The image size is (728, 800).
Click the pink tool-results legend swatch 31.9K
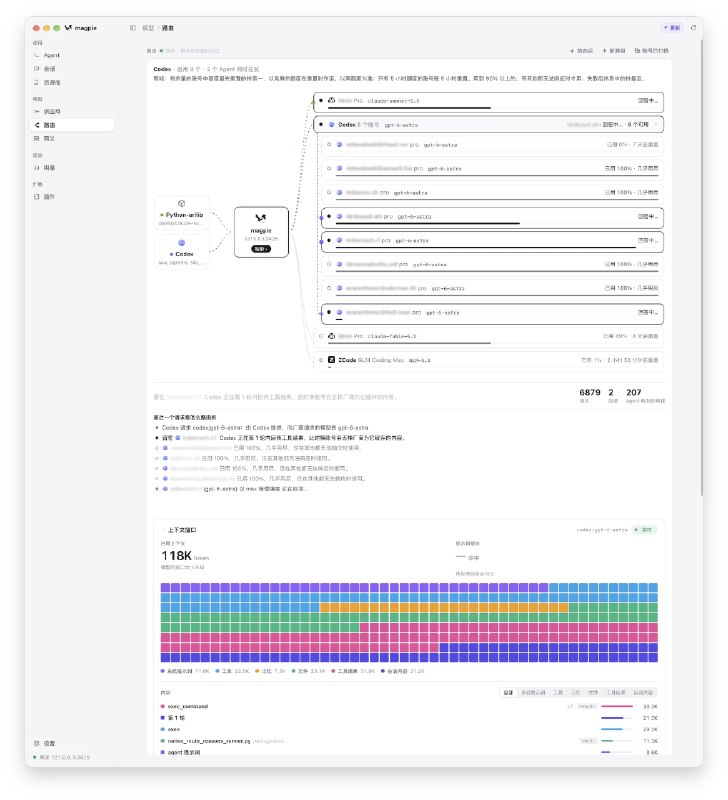[333, 671]
